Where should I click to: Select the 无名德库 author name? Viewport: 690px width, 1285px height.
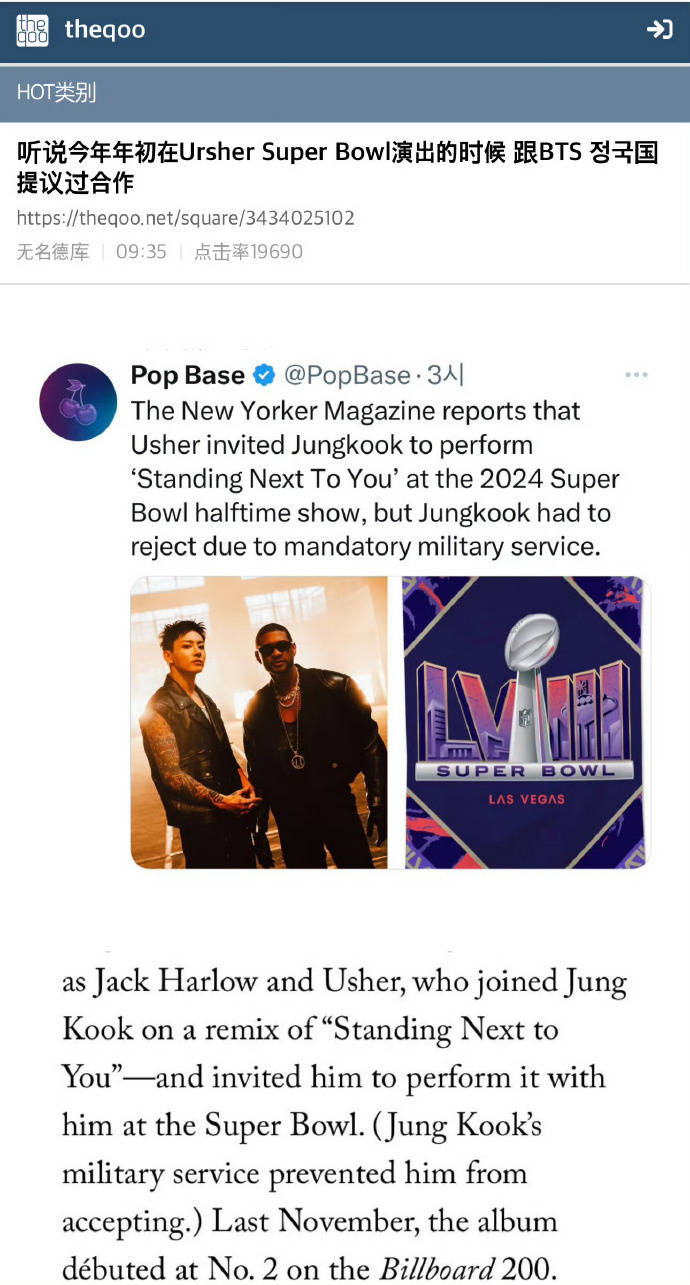click(x=53, y=252)
